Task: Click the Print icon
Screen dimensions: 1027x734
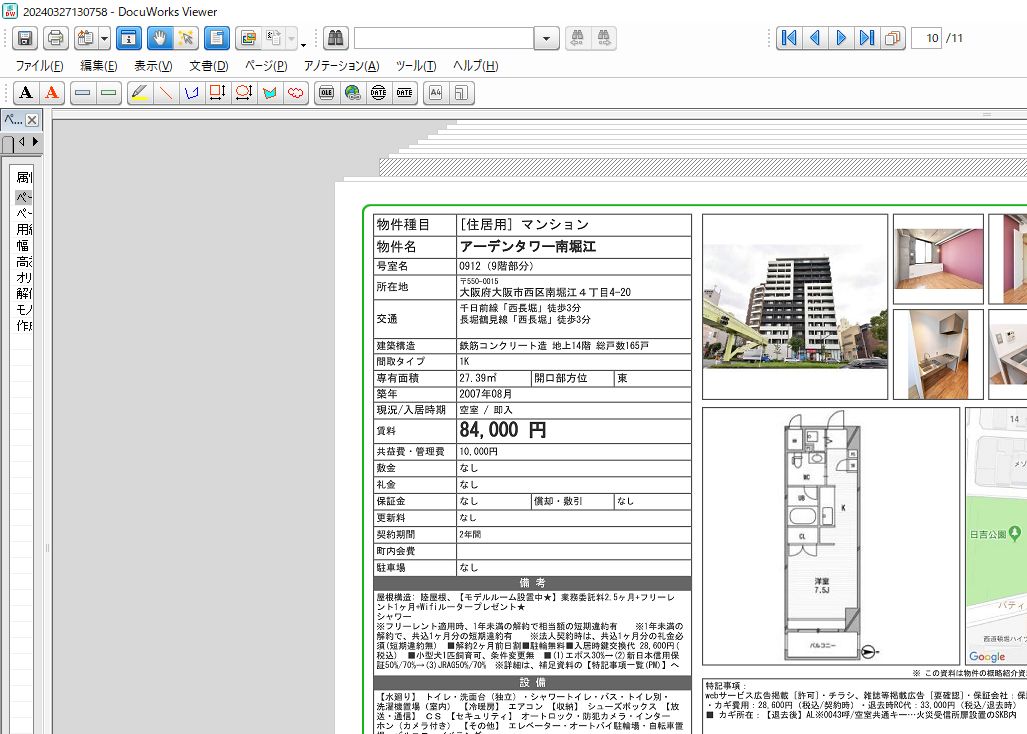Action: click(56, 38)
